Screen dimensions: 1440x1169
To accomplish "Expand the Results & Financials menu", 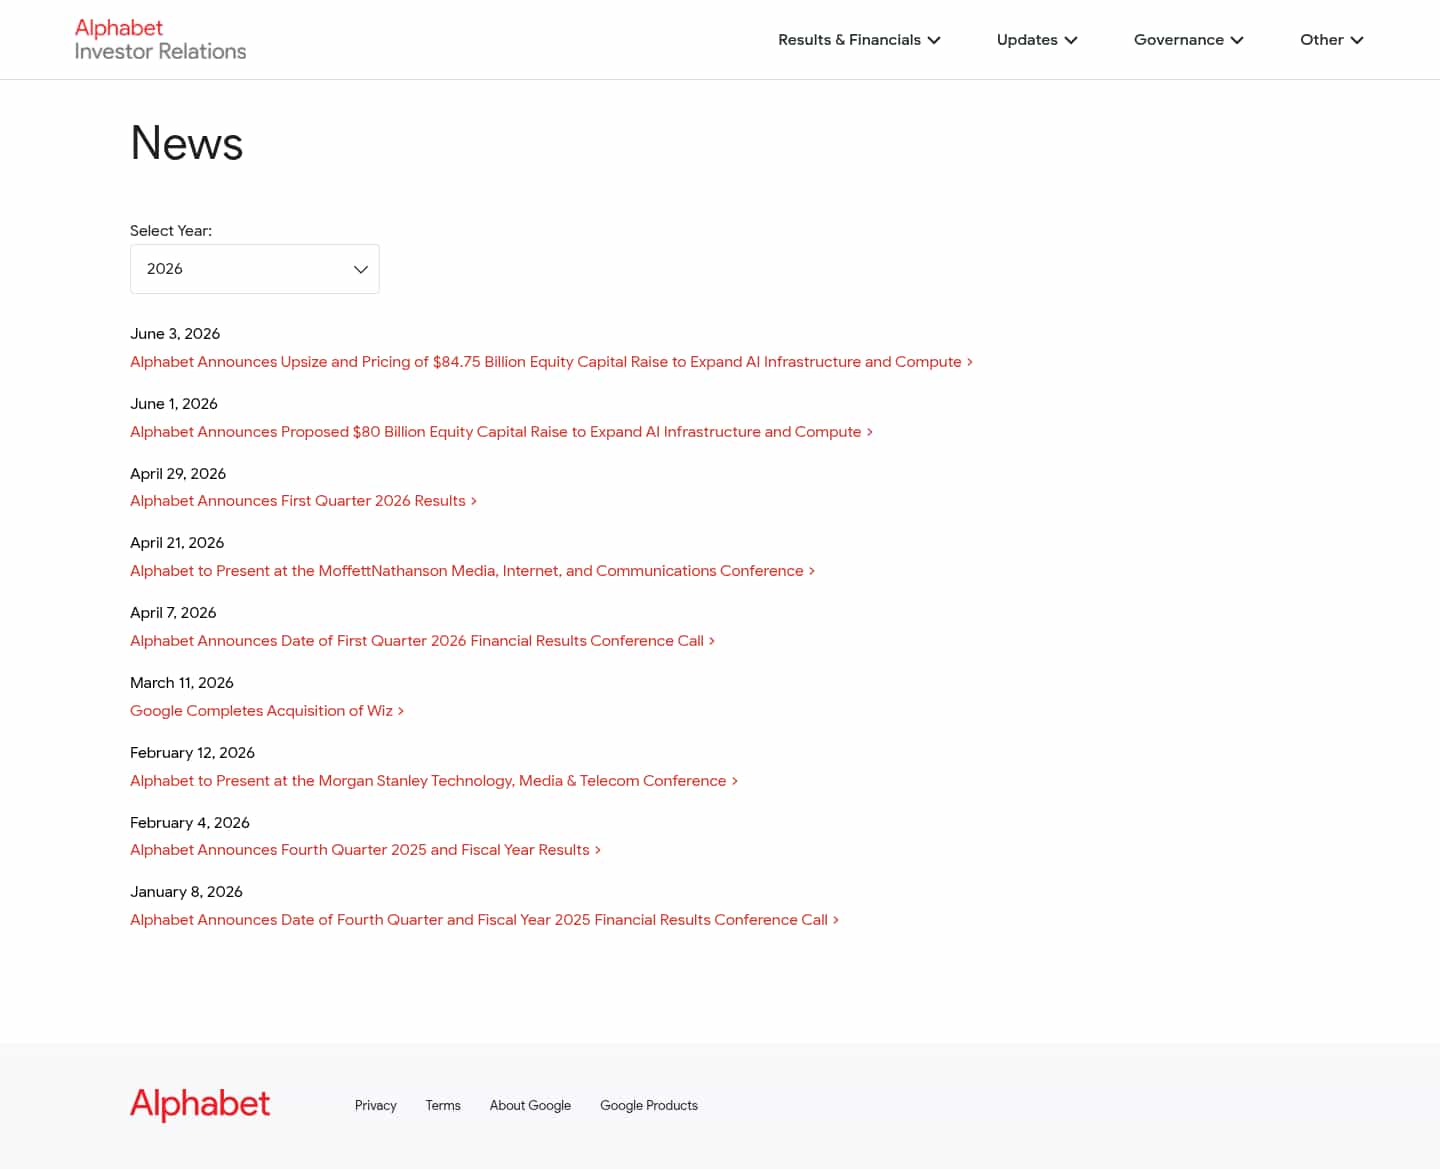I will point(859,40).
